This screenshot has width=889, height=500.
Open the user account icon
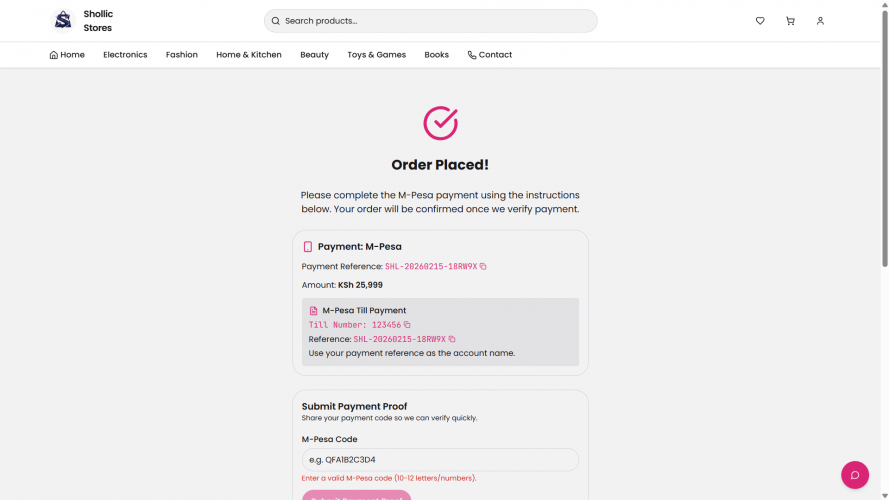[820, 21]
